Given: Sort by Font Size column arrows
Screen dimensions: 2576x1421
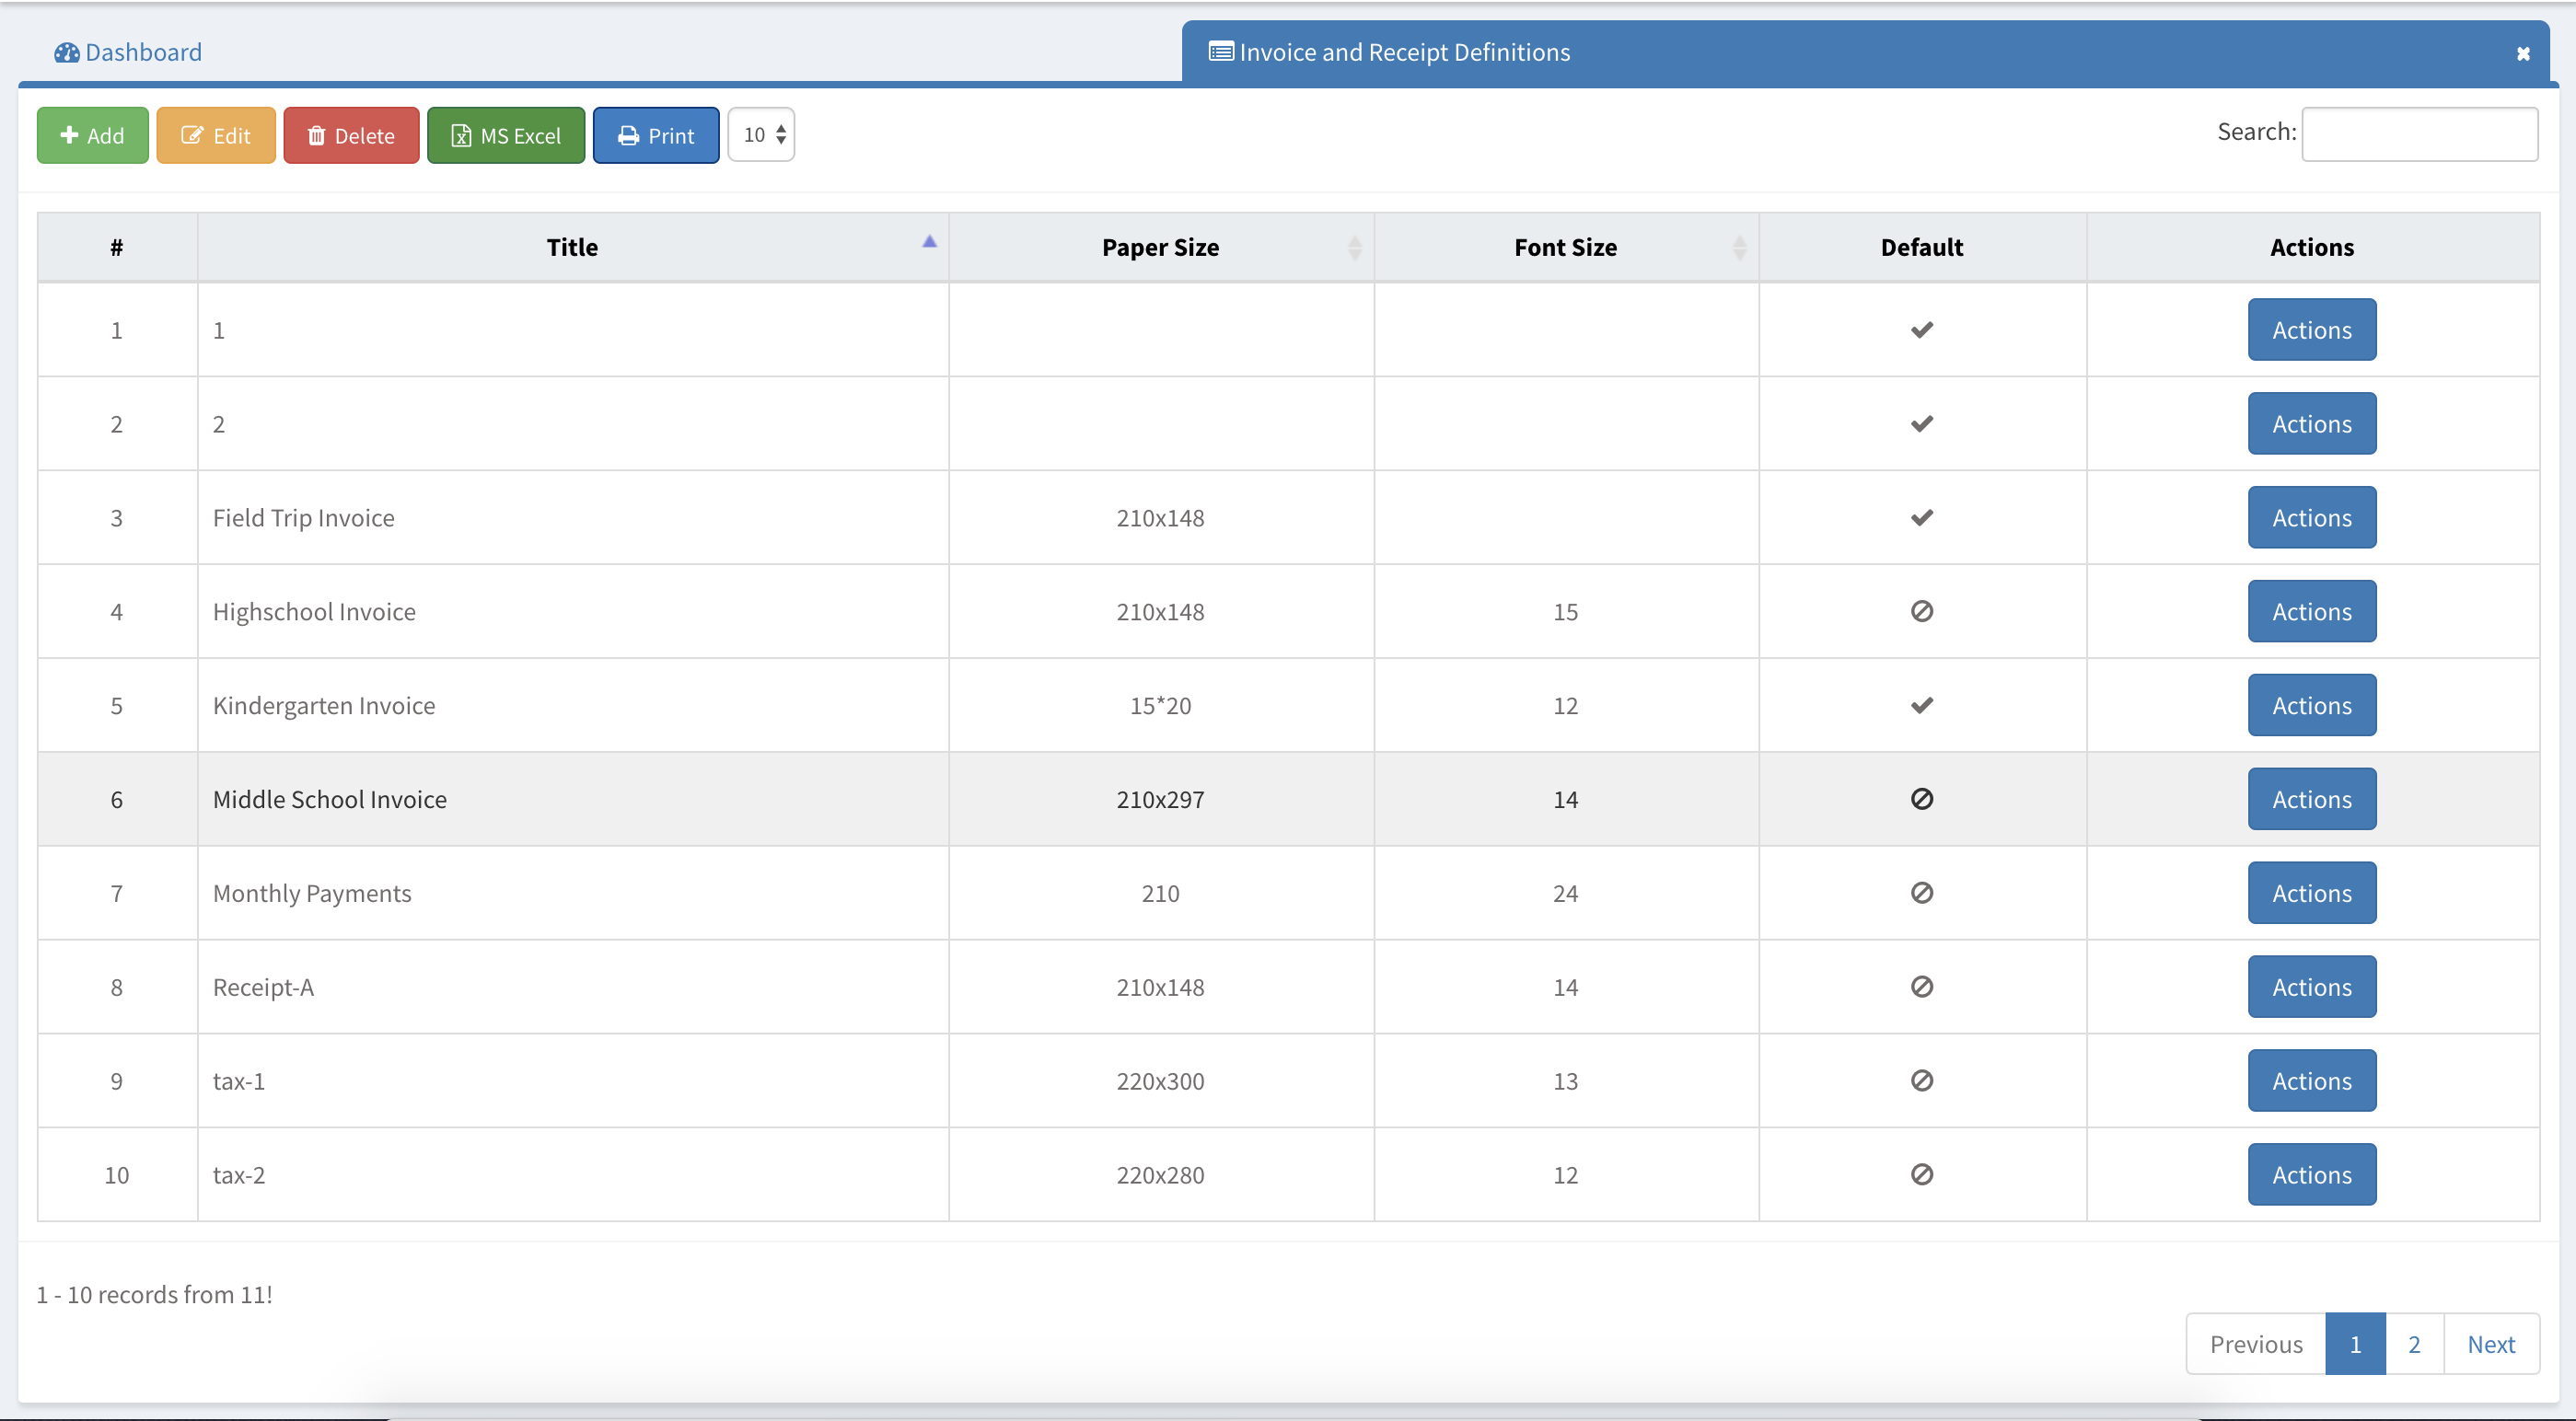Looking at the screenshot, I should click(x=1738, y=247).
